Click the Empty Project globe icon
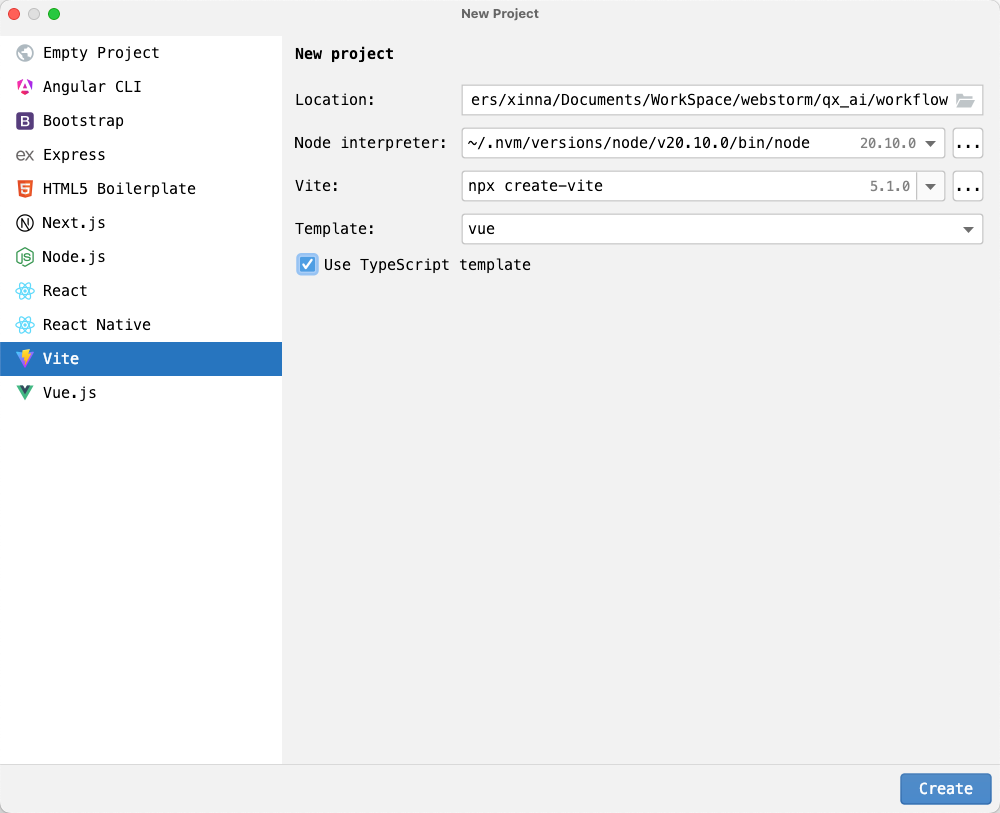 point(25,53)
